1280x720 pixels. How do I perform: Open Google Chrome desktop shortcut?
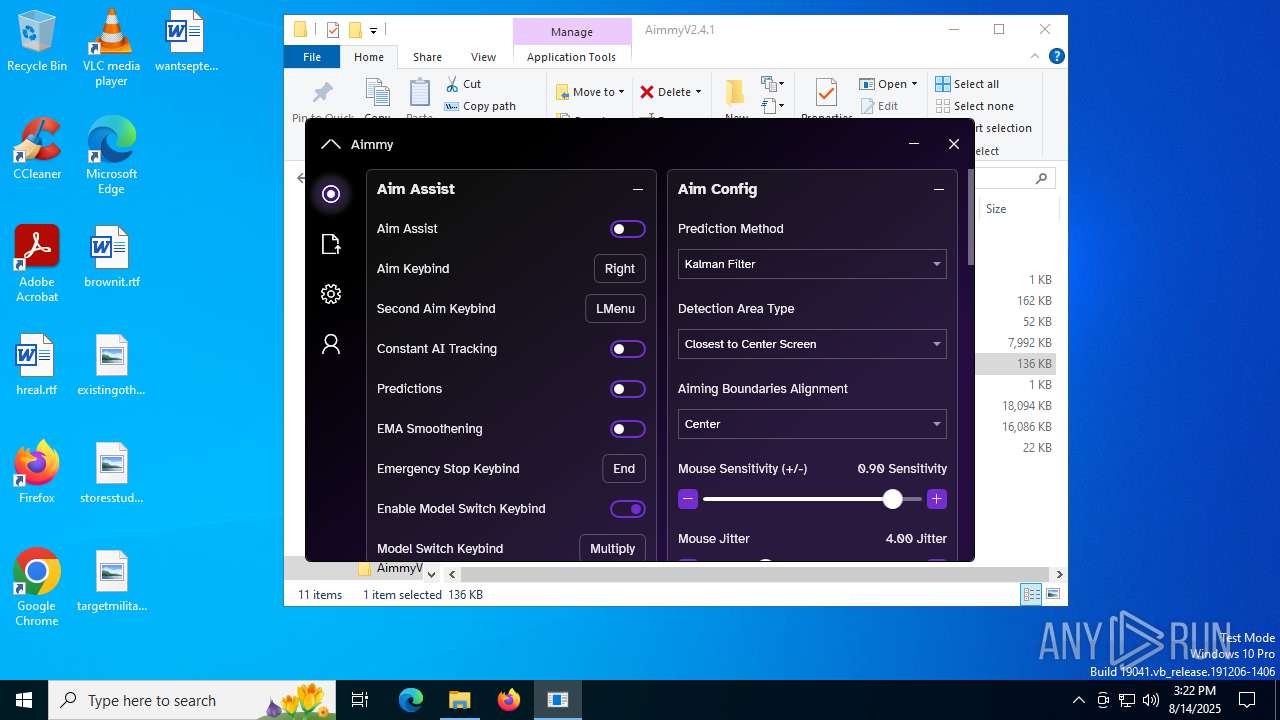pos(37,588)
